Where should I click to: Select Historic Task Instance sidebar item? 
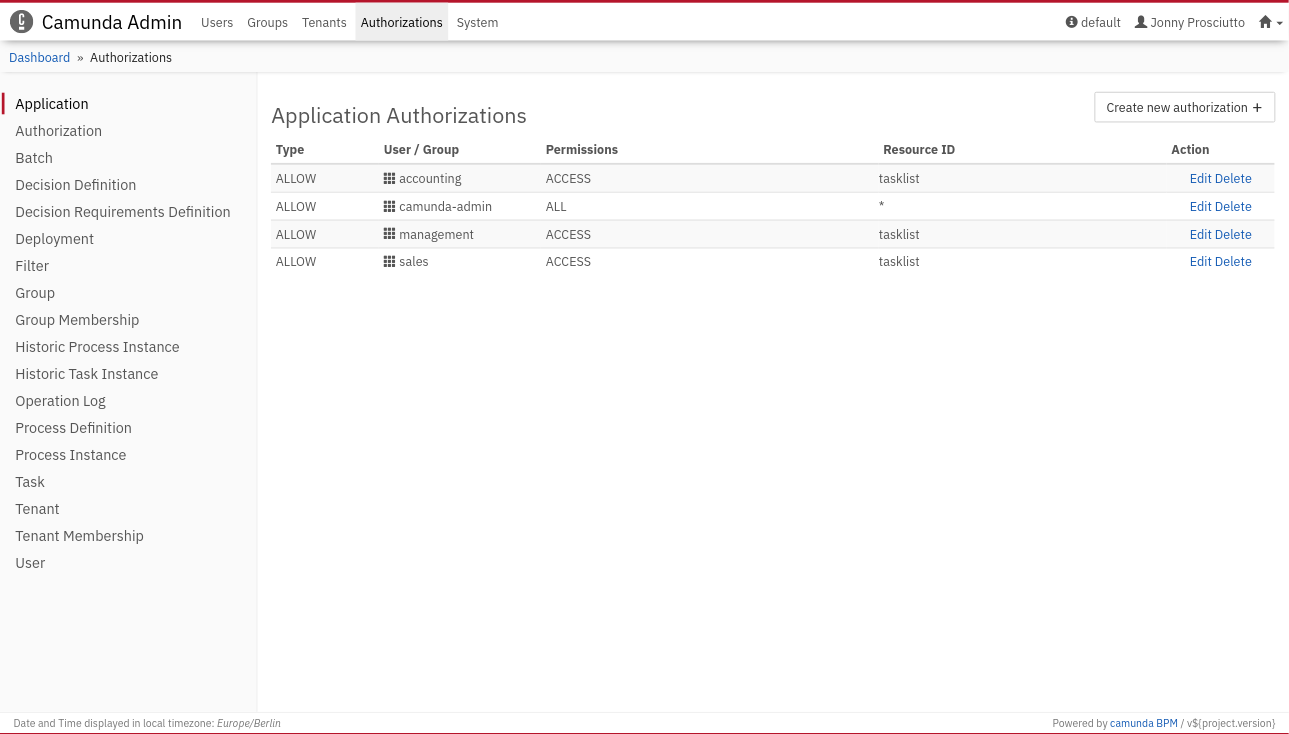point(87,374)
